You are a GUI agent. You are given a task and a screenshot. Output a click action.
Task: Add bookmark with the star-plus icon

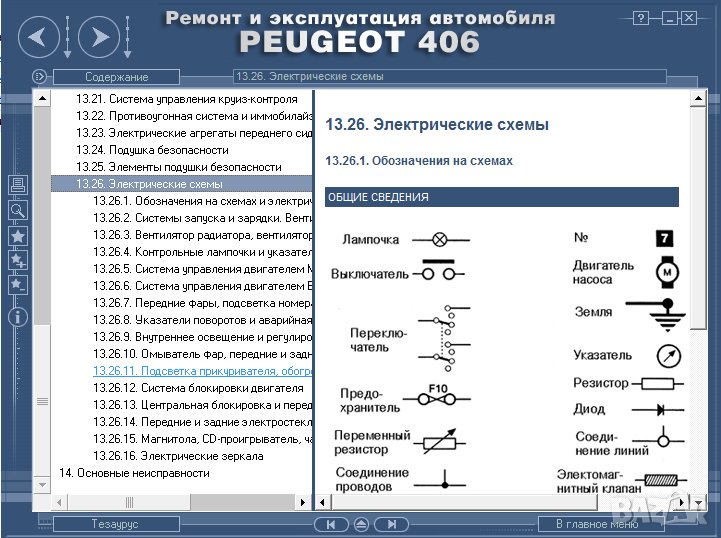click(x=17, y=261)
